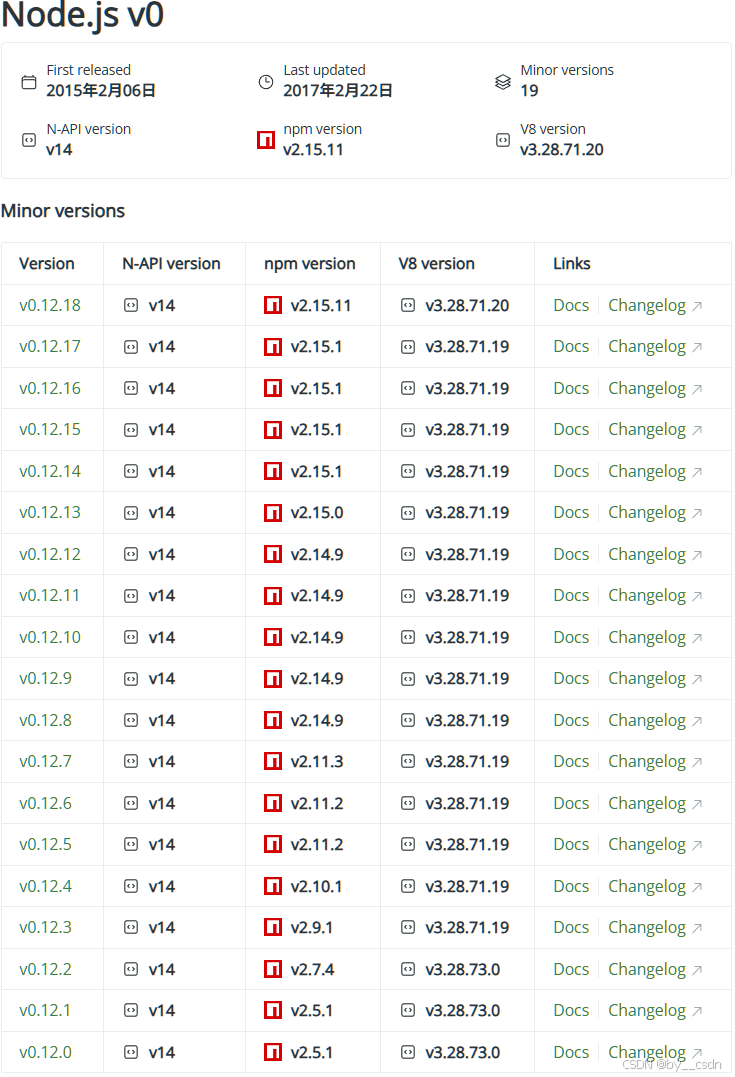
Task: Click the external-link arrow in row v0.12.4
Action: coord(697,887)
